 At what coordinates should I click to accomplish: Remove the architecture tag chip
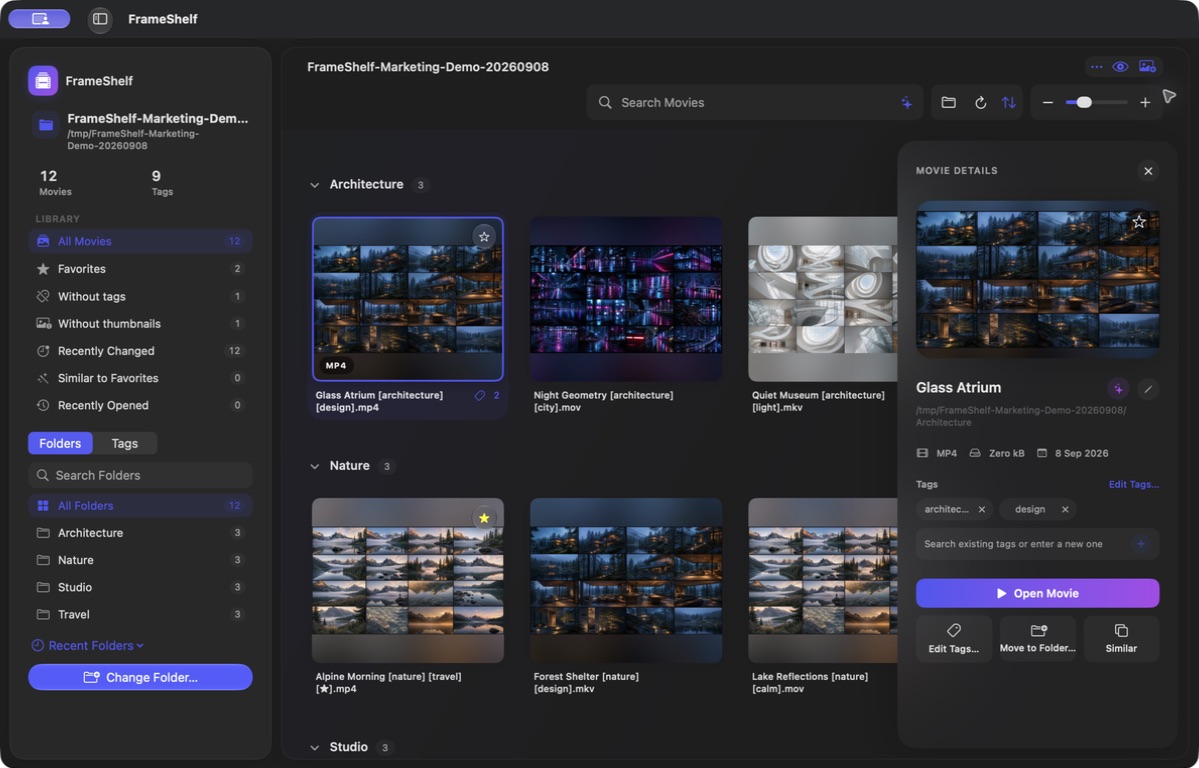pos(982,509)
